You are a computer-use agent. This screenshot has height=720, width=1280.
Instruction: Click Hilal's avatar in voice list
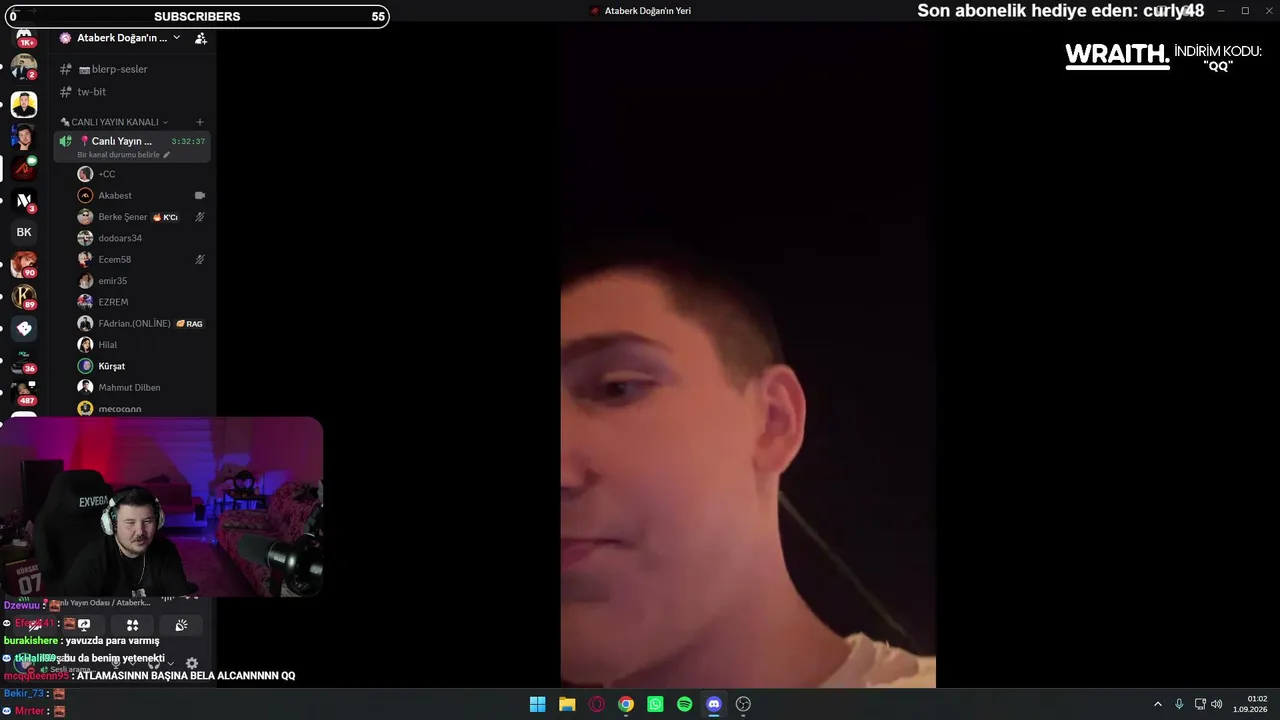pyautogui.click(x=85, y=345)
